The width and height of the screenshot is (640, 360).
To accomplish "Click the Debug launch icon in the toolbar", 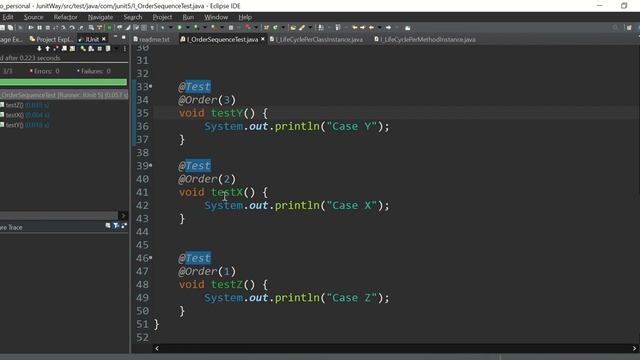I will coord(162,27).
